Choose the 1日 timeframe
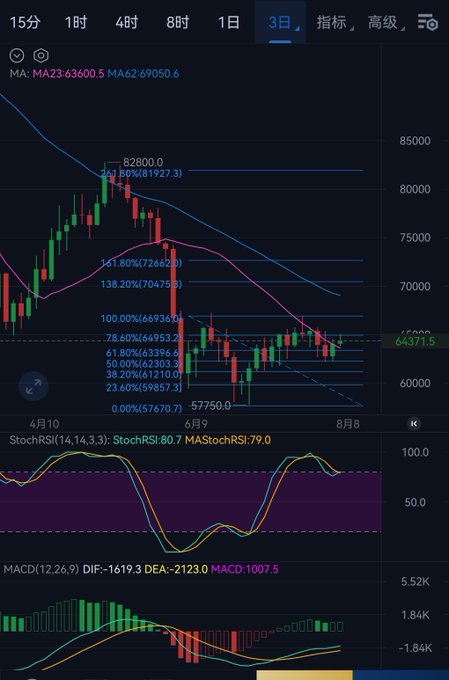The height and width of the screenshot is (680, 449). [229, 23]
